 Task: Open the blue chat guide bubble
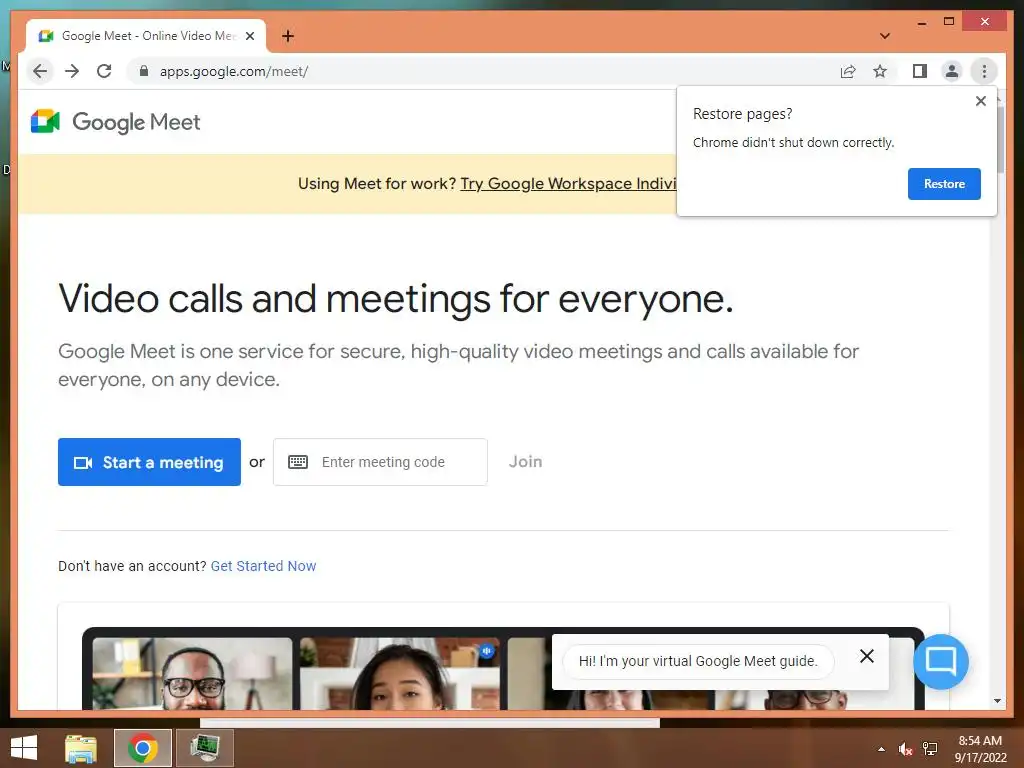(x=940, y=662)
